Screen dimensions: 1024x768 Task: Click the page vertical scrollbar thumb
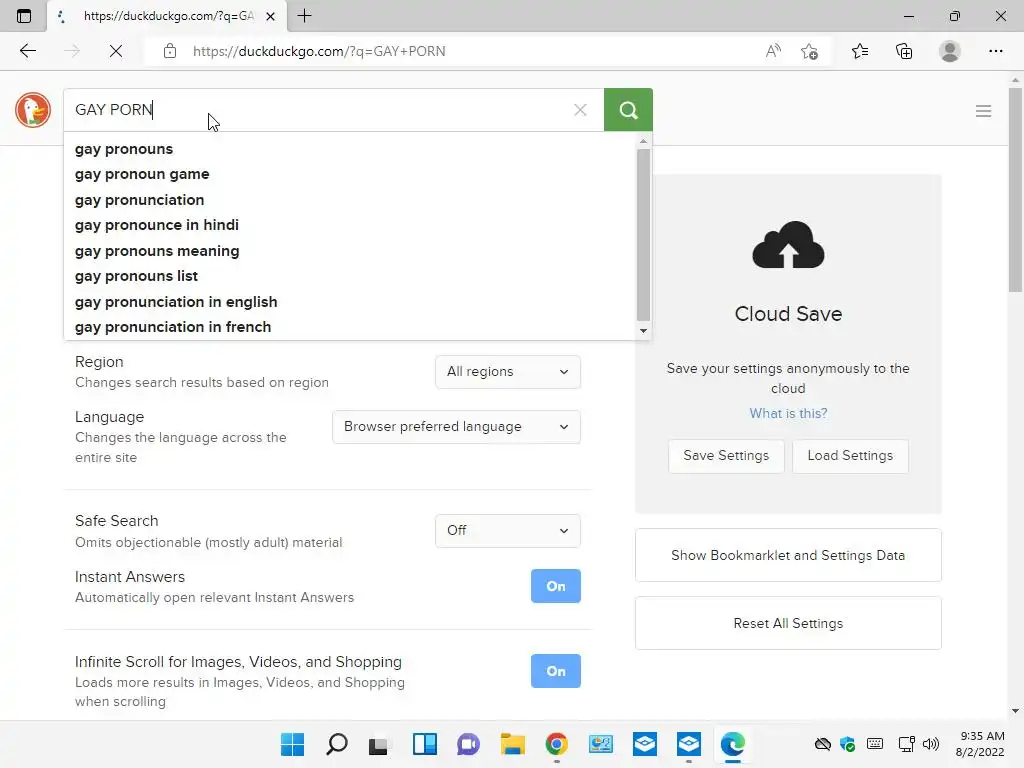[1015, 189]
